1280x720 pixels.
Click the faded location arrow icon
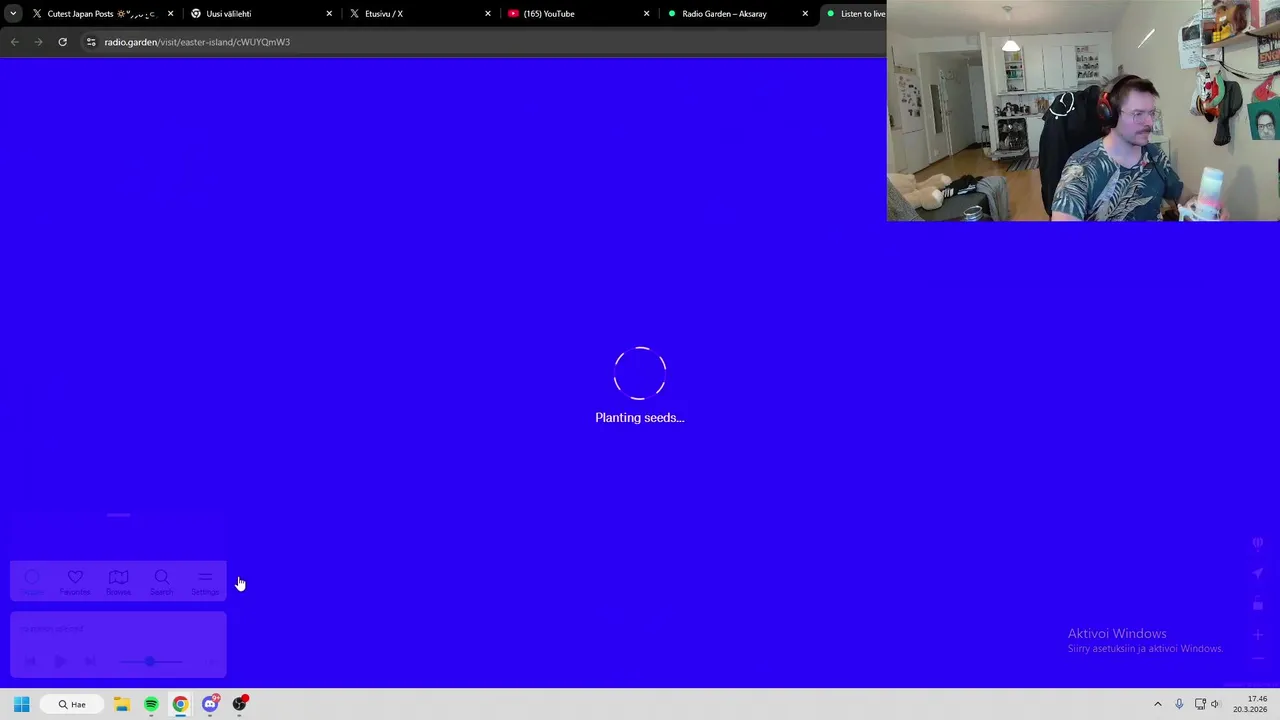[x=1258, y=573]
